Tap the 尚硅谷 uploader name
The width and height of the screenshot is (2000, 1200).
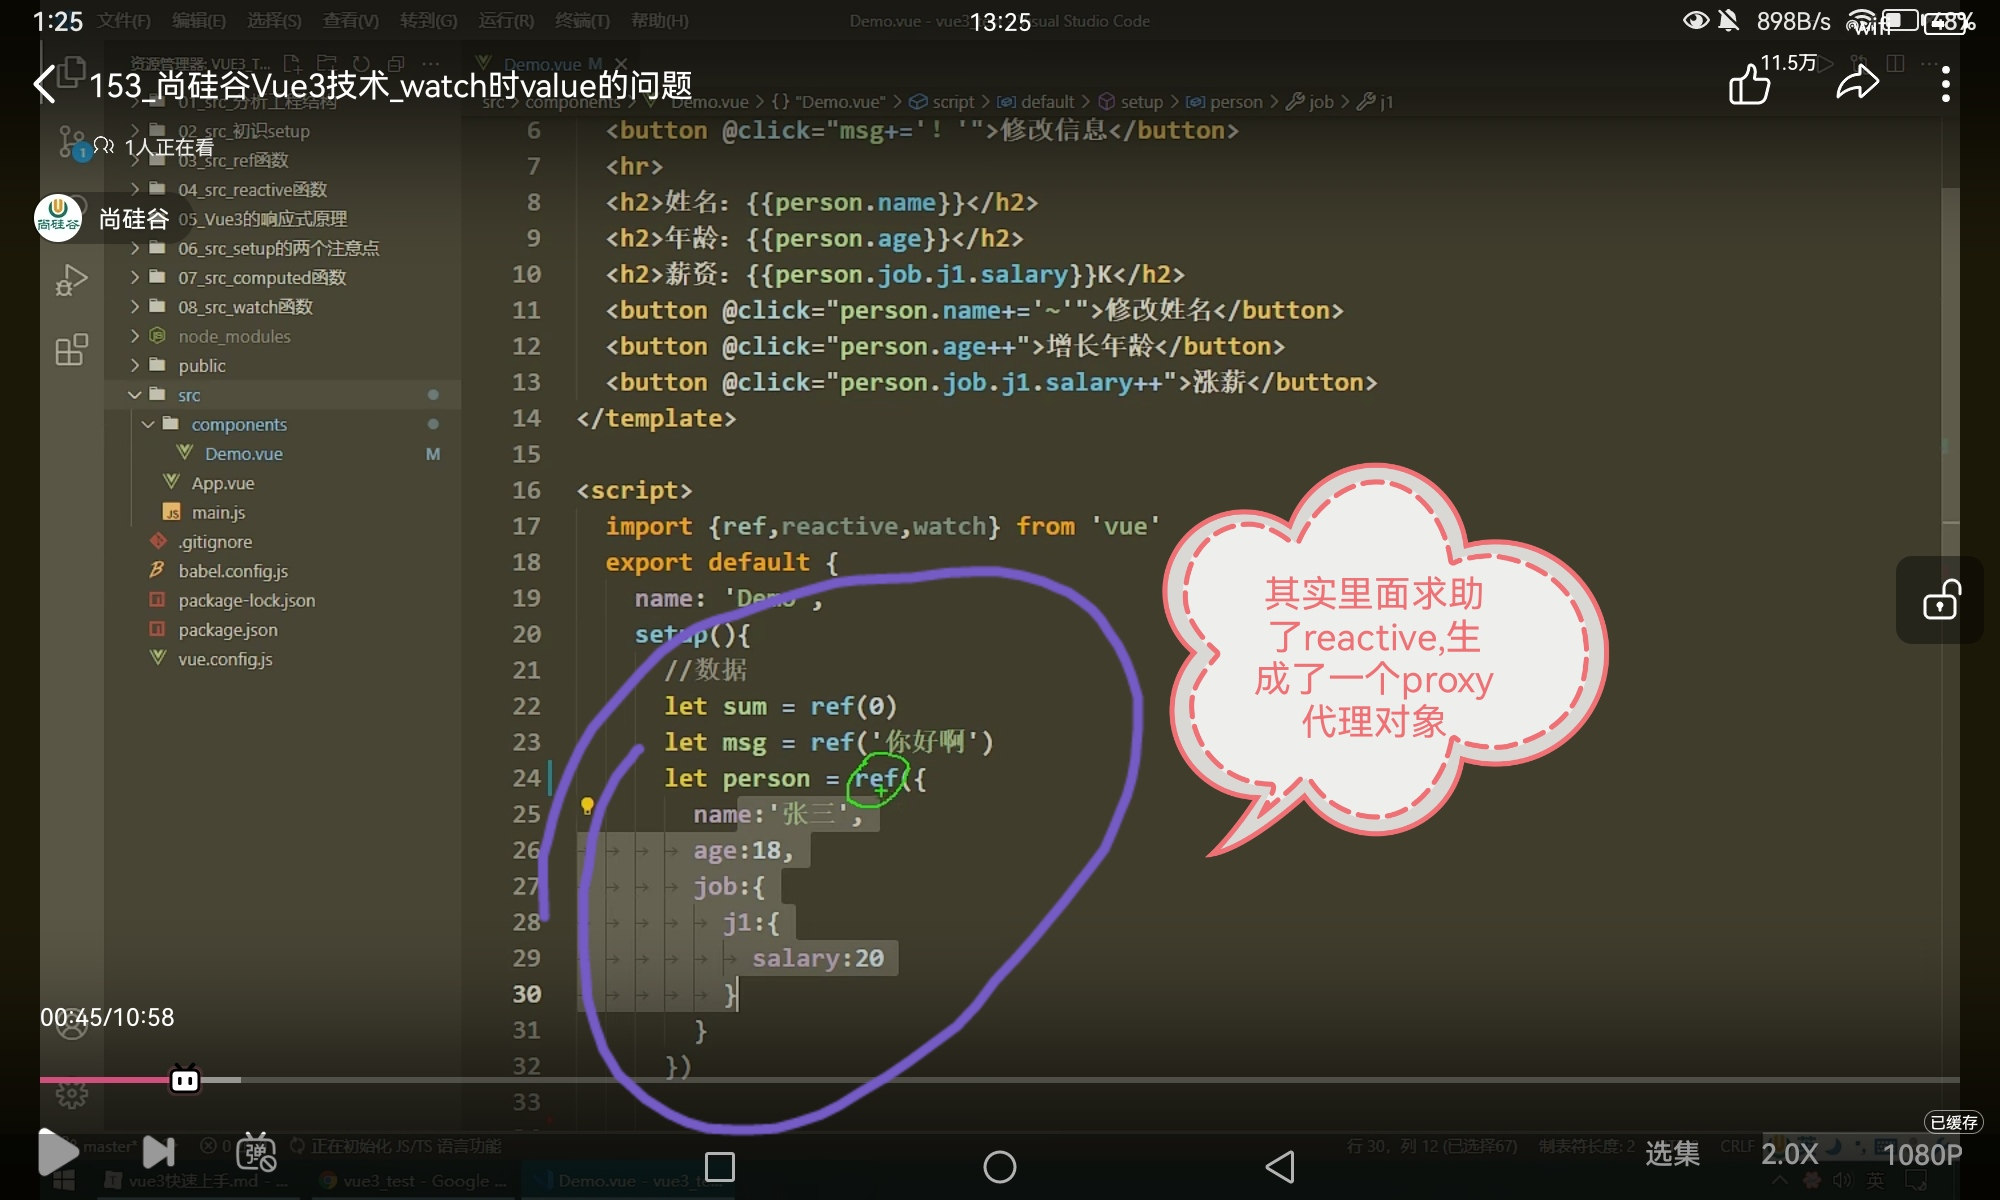[134, 219]
